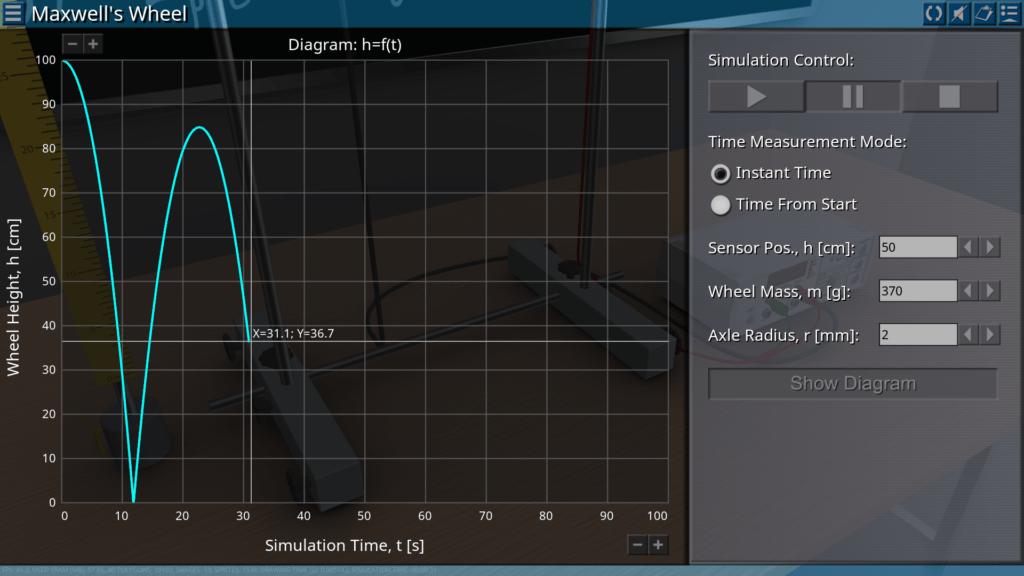The image size is (1024, 576).
Task: Click the reset/refresh arrows icon
Action: (934, 13)
